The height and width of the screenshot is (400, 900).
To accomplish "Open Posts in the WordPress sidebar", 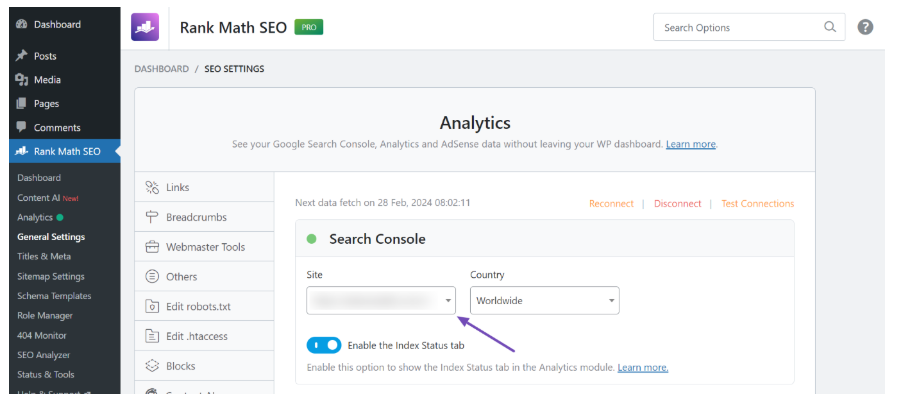I will (45, 56).
